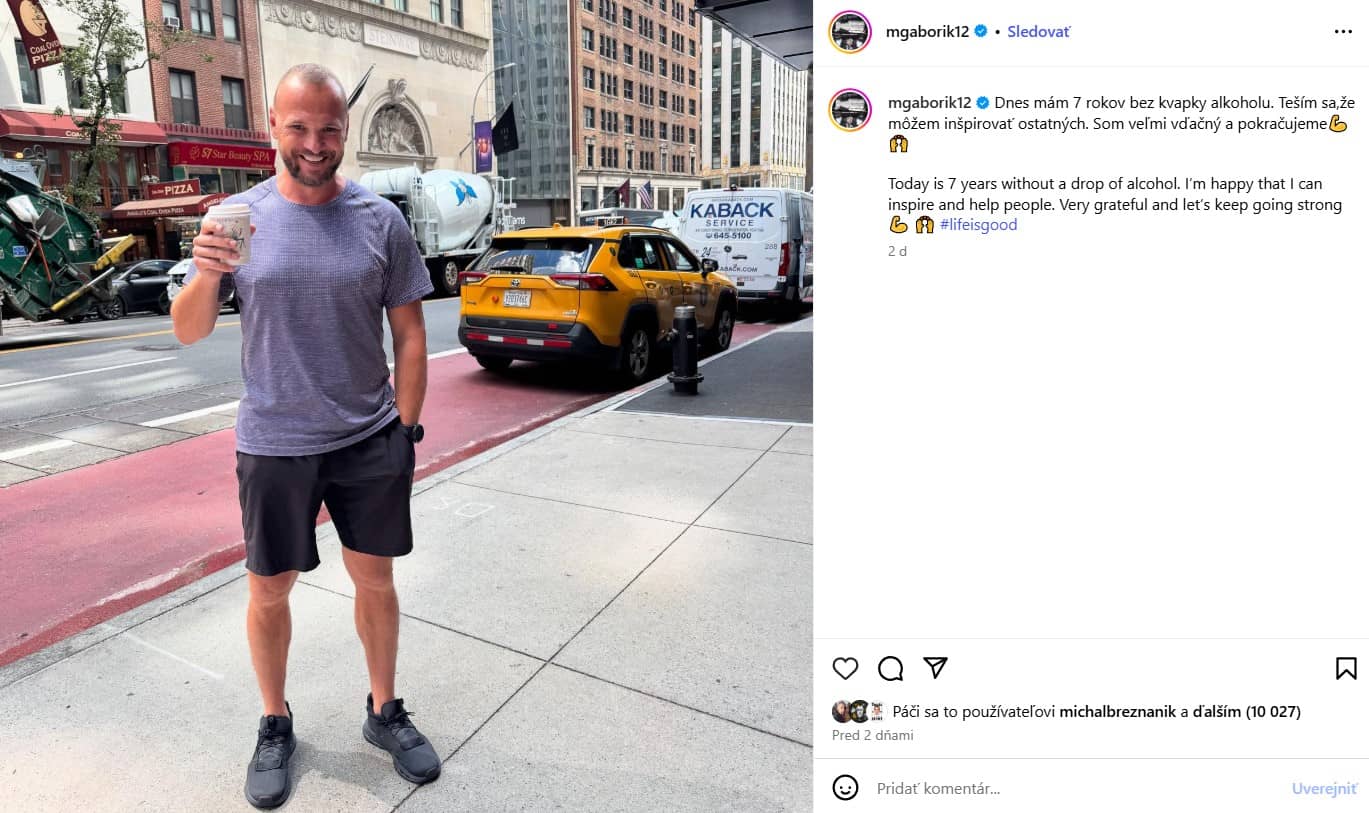This screenshot has width=1369, height=813.
Task: Click the caption profile avatar
Action: [850, 110]
